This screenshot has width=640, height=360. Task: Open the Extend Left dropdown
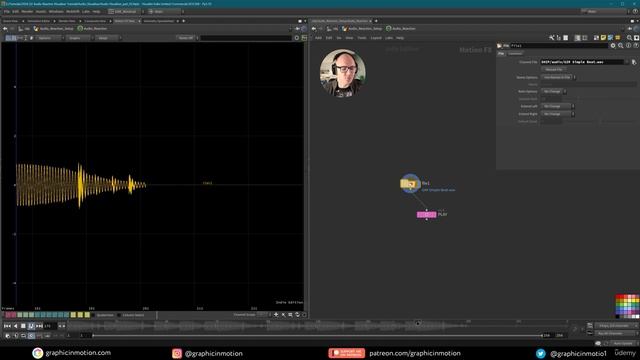[558, 106]
